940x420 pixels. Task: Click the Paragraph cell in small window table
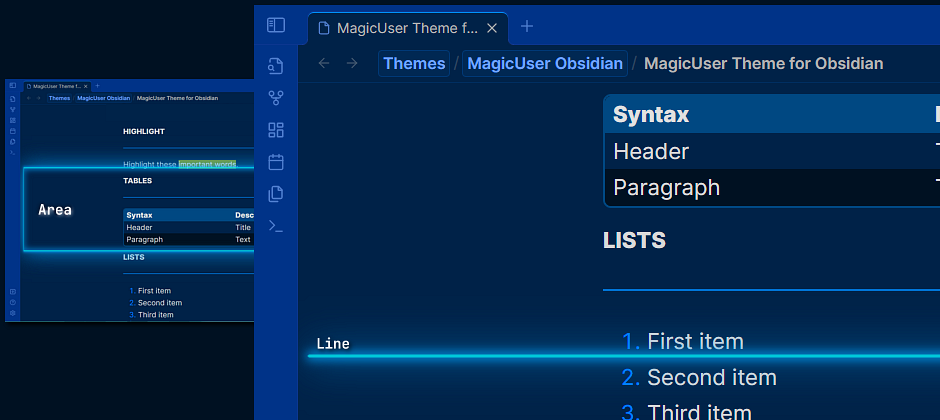[x=144, y=240]
